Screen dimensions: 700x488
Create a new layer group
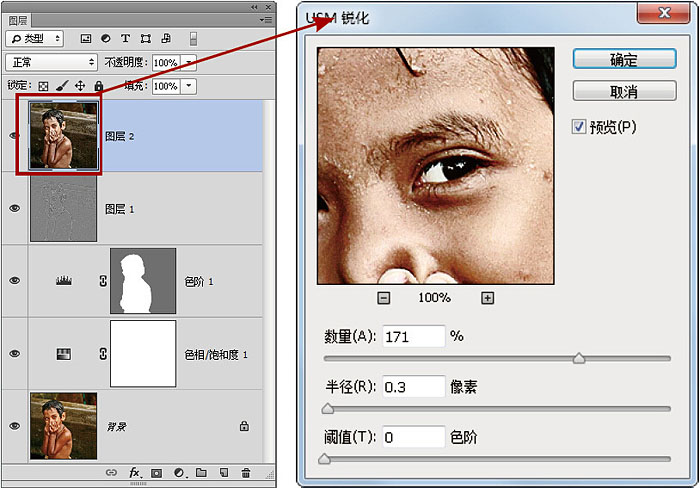point(201,472)
